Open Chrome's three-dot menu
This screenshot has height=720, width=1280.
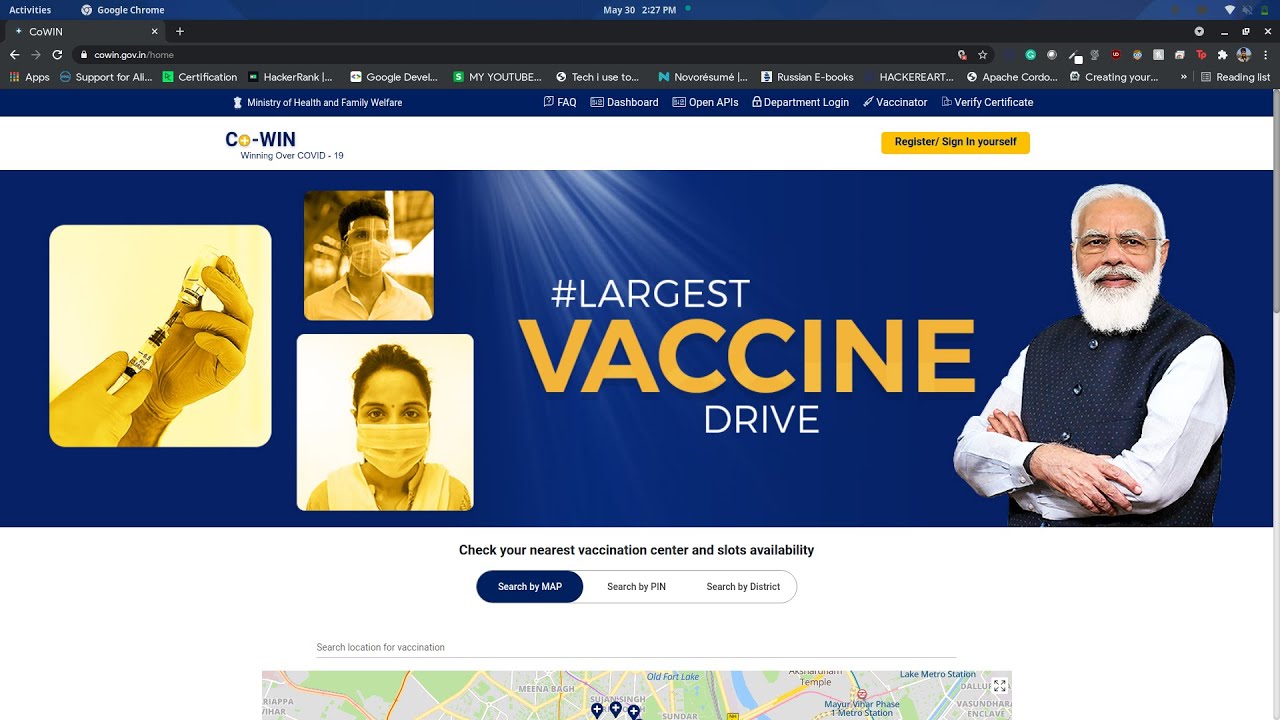[x=1266, y=55]
